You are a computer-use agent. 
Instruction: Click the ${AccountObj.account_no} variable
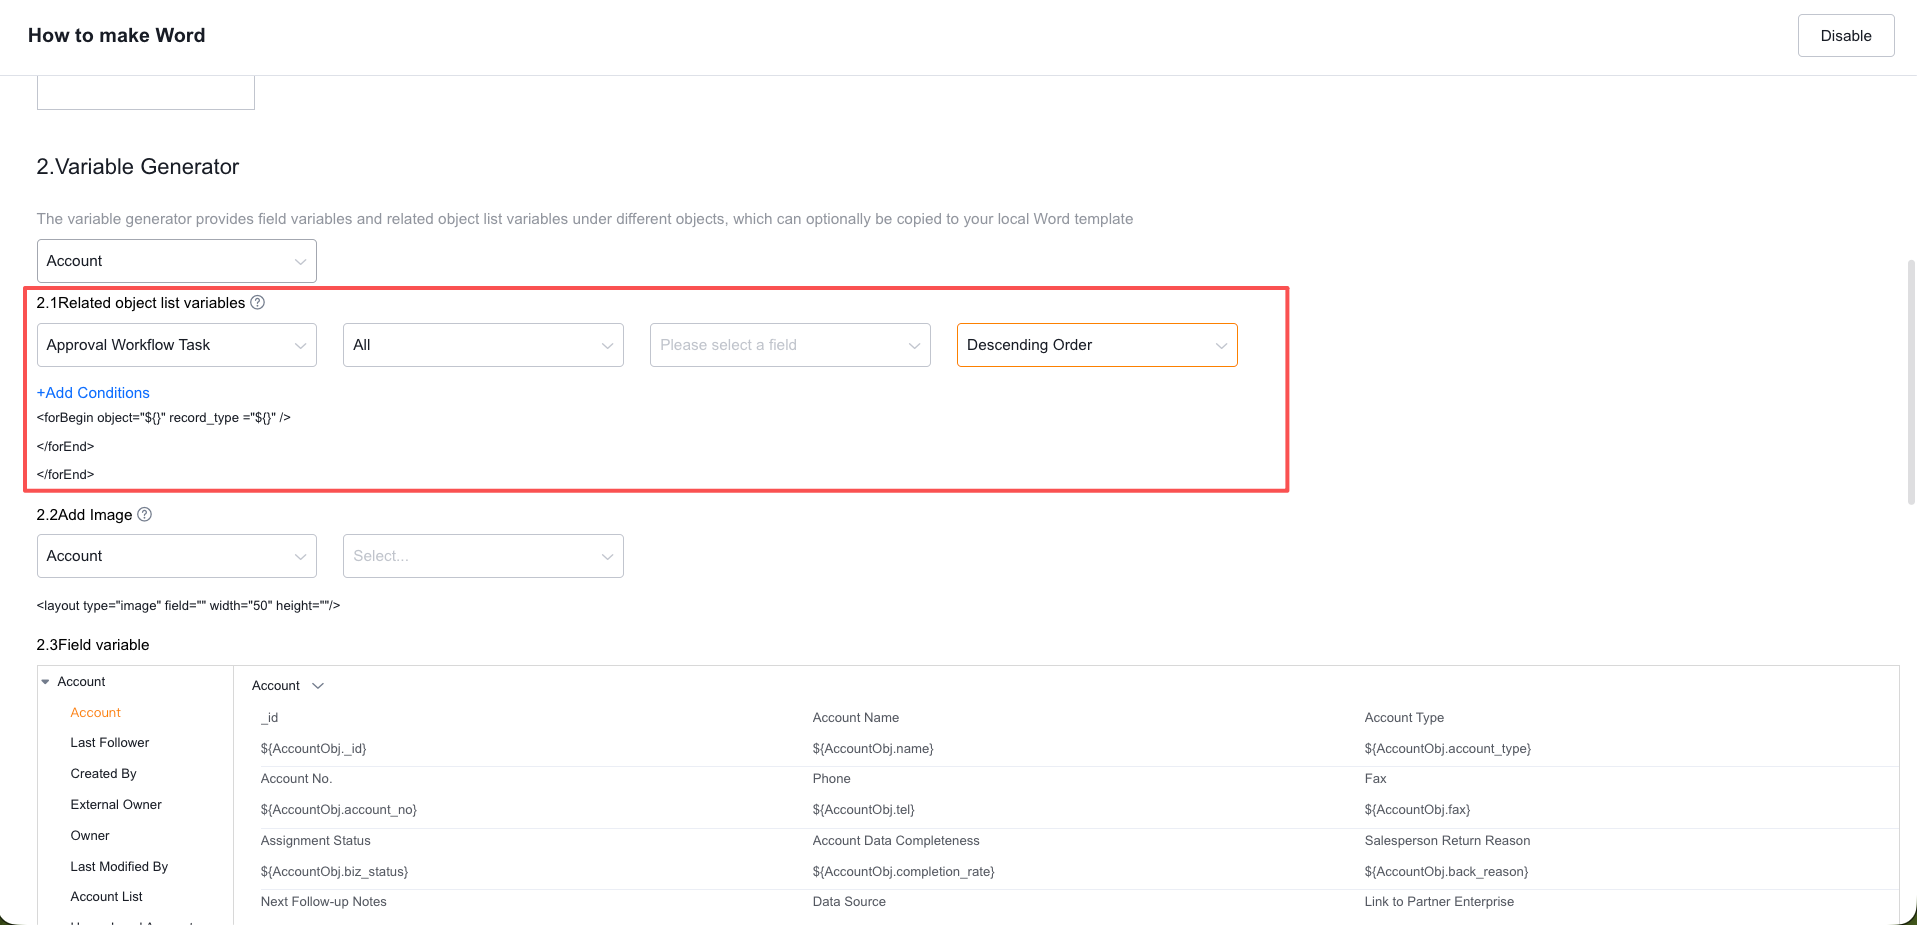pyautogui.click(x=339, y=810)
